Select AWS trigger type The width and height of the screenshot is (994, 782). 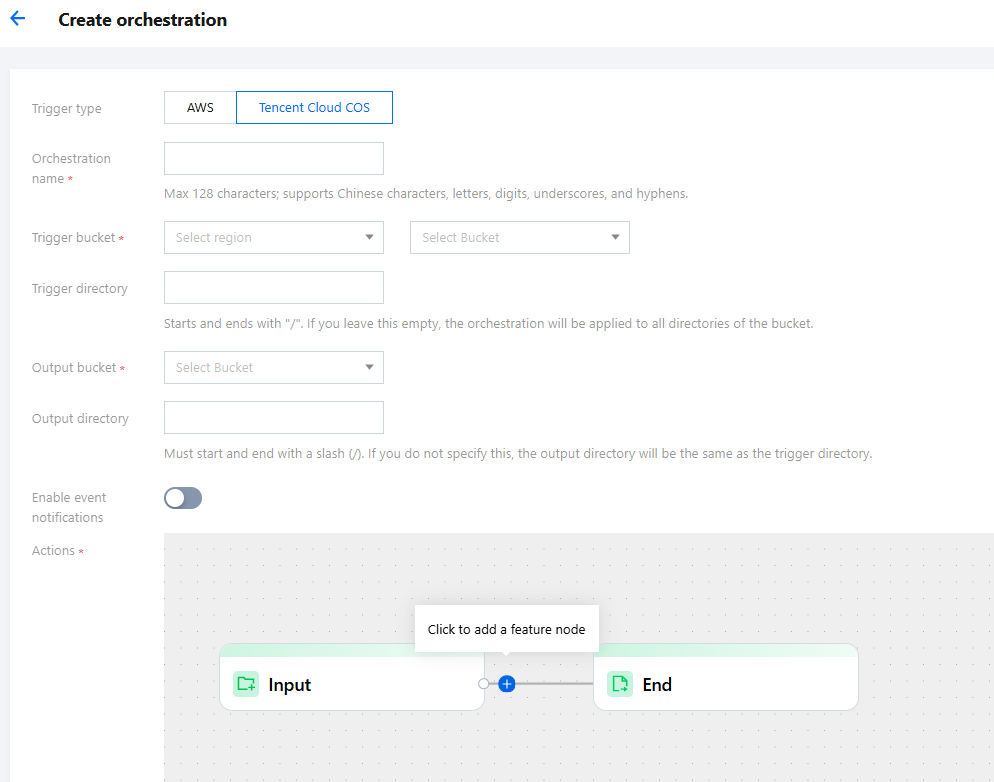coord(200,108)
